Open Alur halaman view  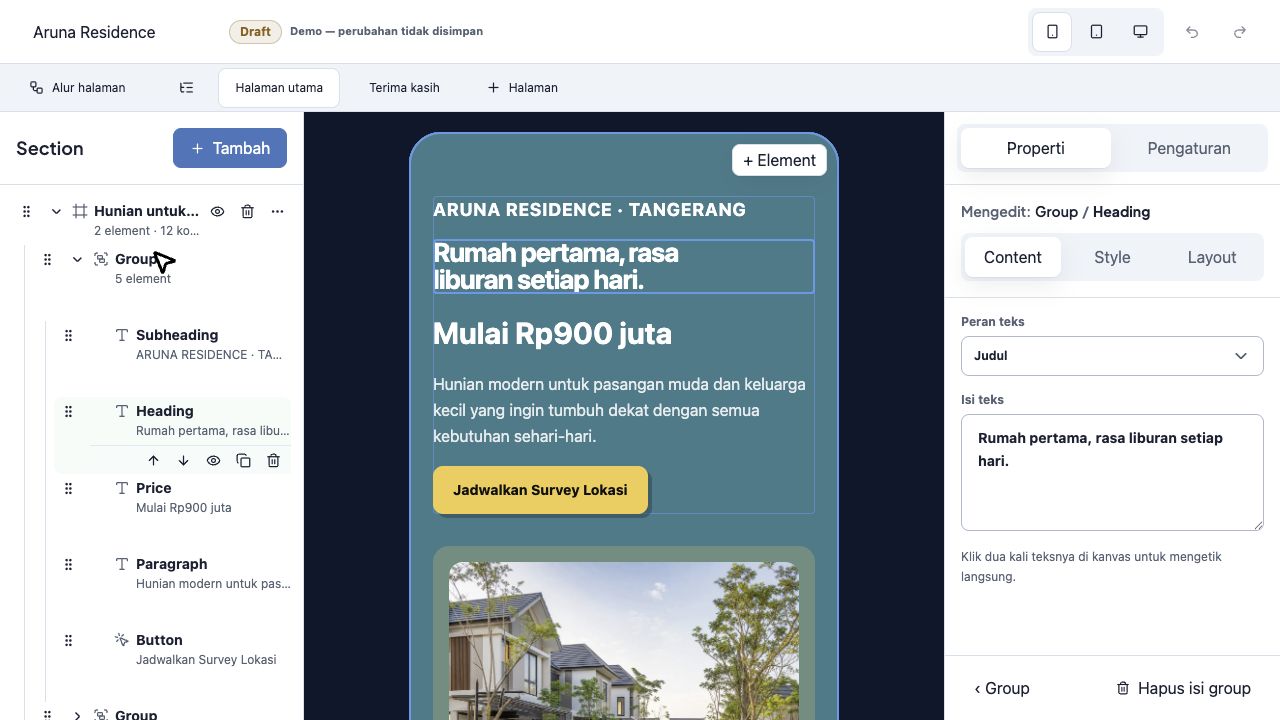(77, 88)
